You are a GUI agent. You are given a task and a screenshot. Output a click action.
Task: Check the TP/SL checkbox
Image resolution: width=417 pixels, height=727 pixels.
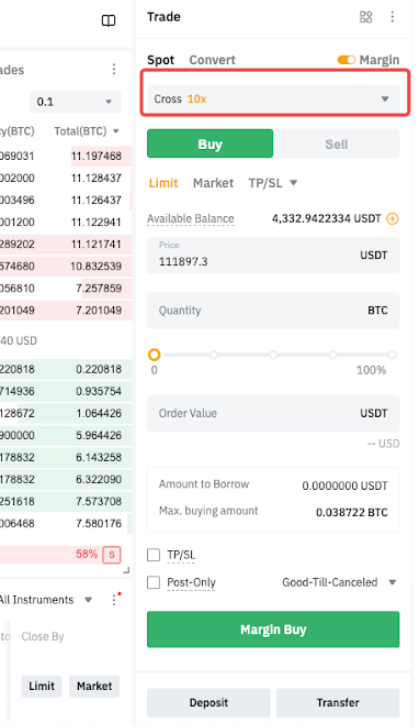point(154,555)
